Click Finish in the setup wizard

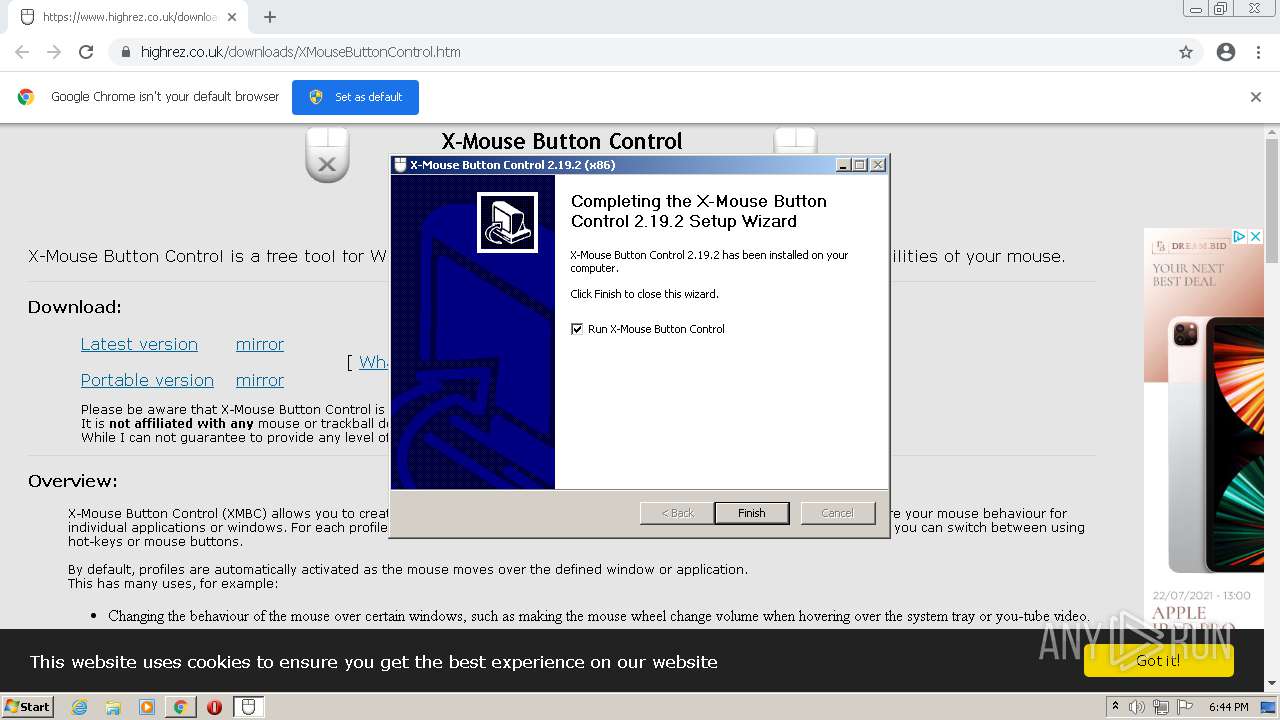point(751,513)
